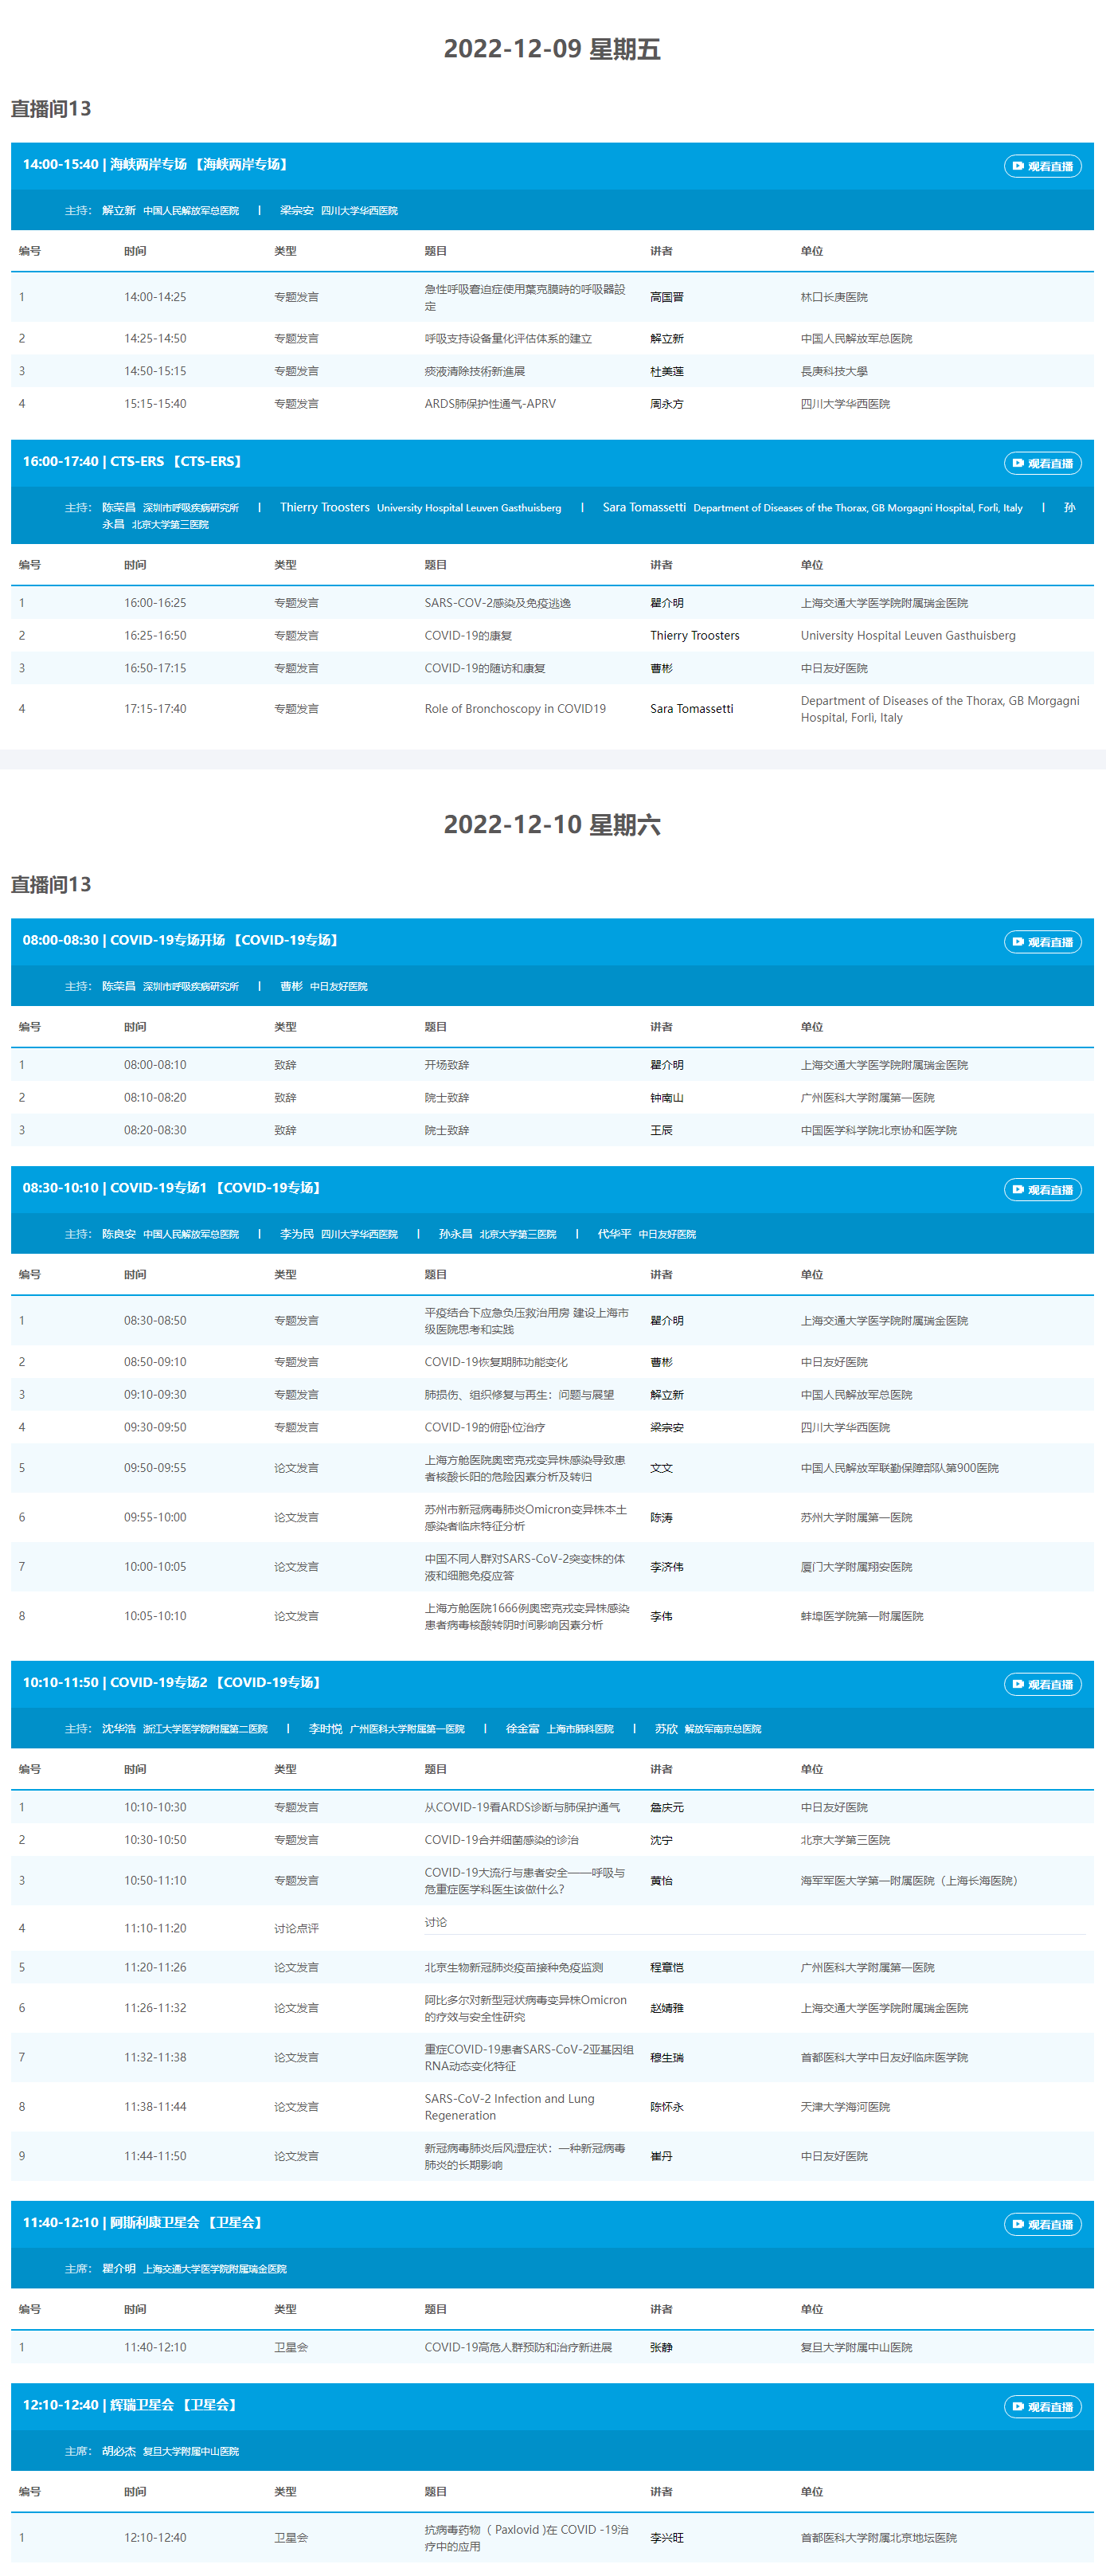
Task: Click session title 08:00-08:30 COVID-19专场开场
Action: 181,941
